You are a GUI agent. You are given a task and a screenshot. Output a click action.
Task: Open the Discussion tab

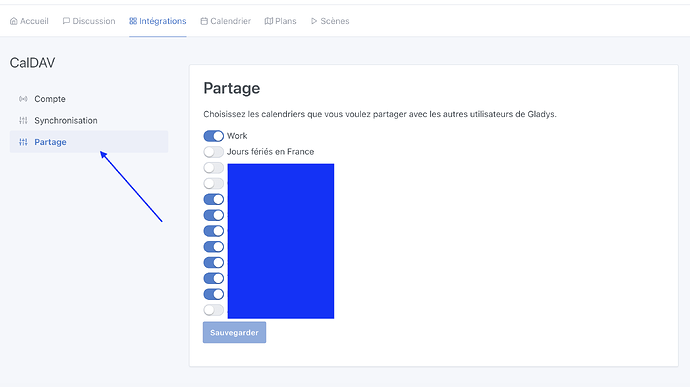click(x=89, y=21)
